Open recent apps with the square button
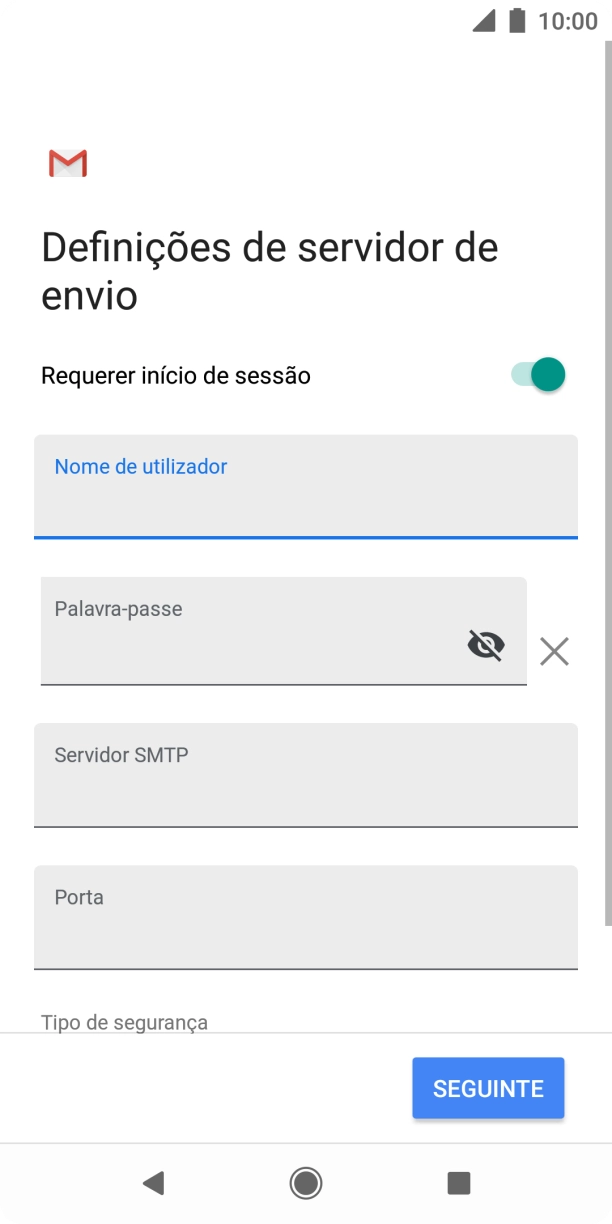Image resolution: width=612 pixels, height=1224 pixels. pyautogui.click(x=459, y=1181)
